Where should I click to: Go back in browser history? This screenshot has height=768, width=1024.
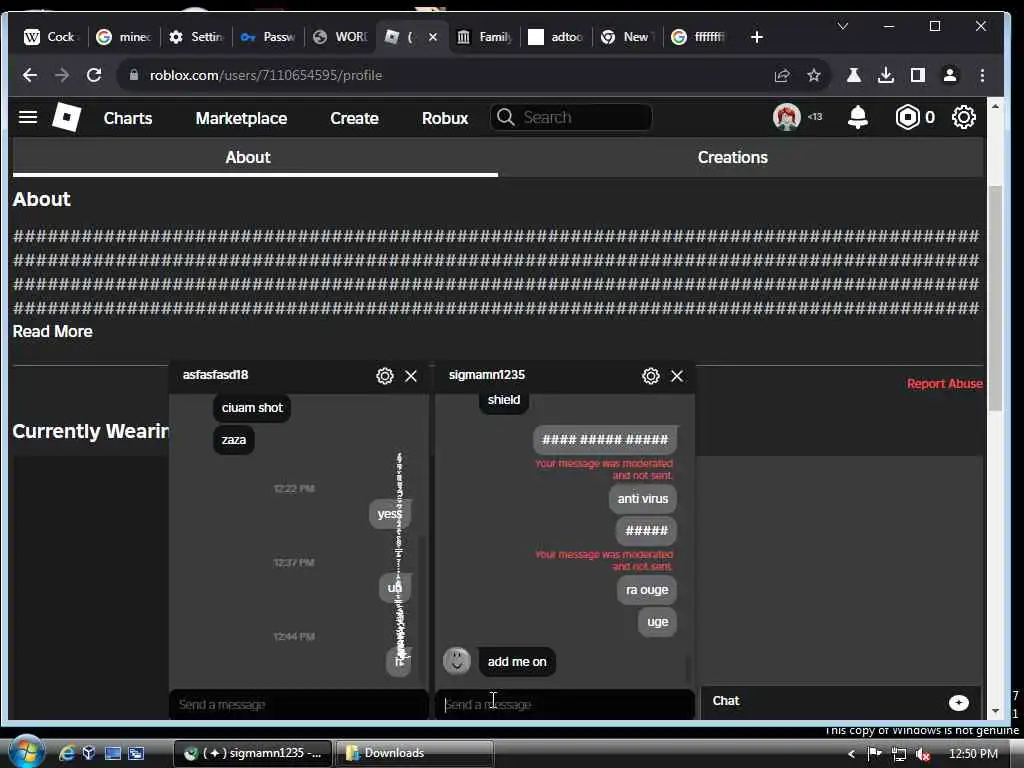coord(30,75)
